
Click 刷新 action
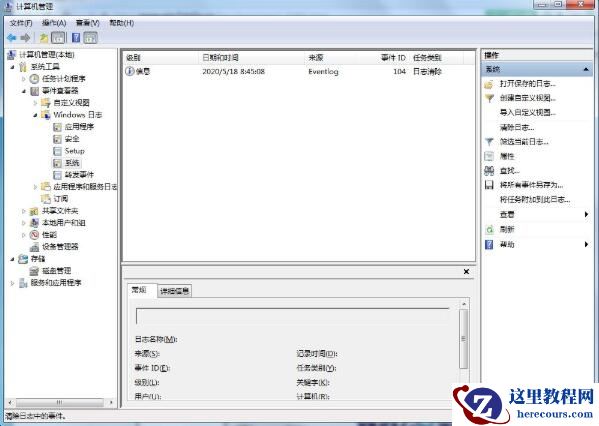click(x=507, y=229)
